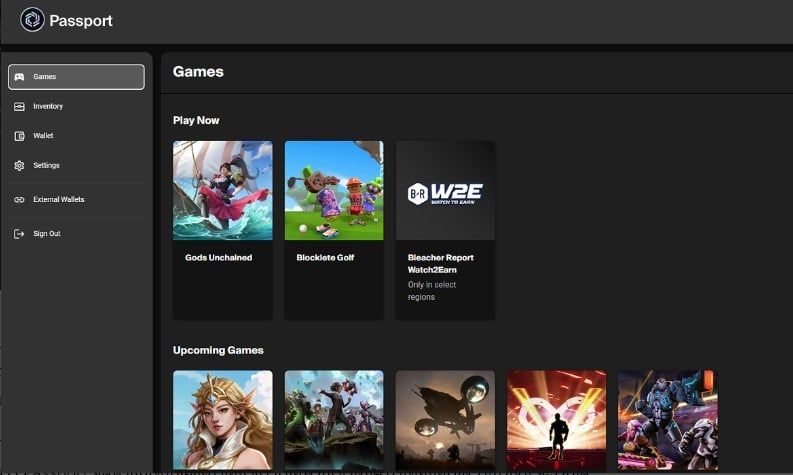Open the Games menu item
This screenshot has height=475, width=793.
click(x=76, y=77)
